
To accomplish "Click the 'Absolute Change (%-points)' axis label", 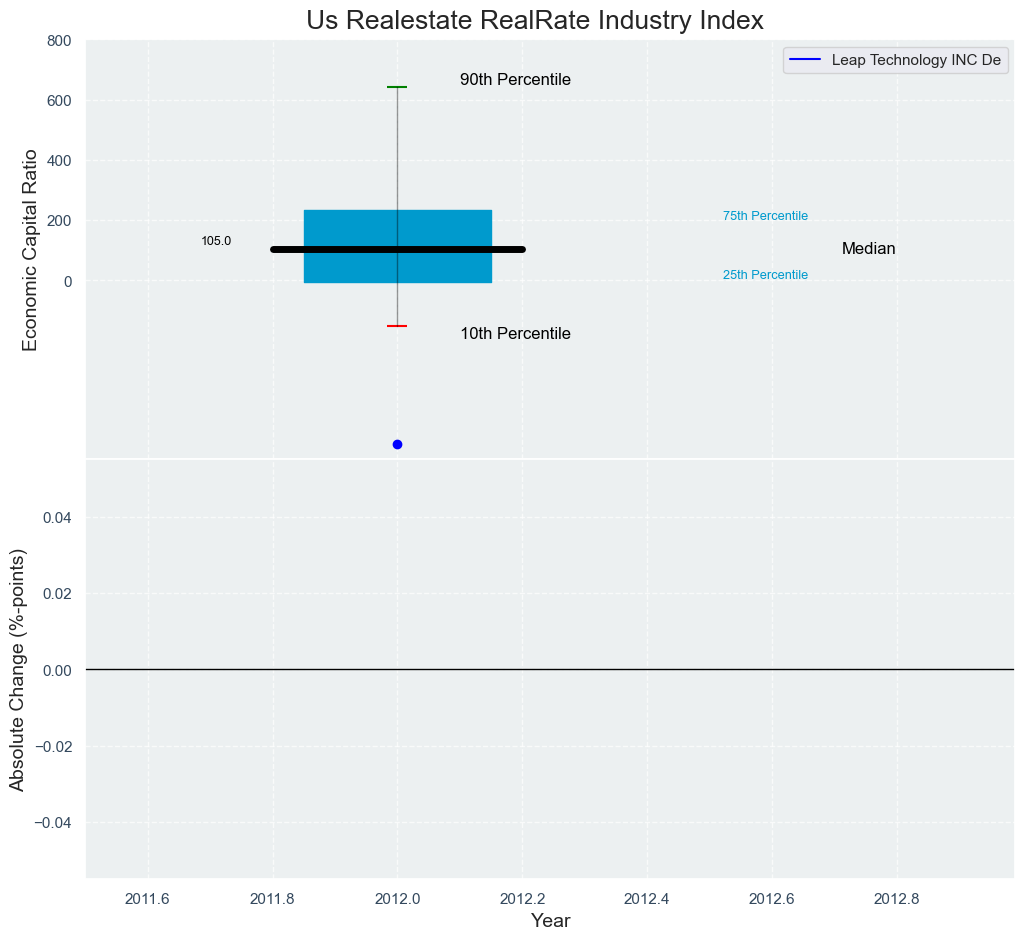I will (17, 669).
